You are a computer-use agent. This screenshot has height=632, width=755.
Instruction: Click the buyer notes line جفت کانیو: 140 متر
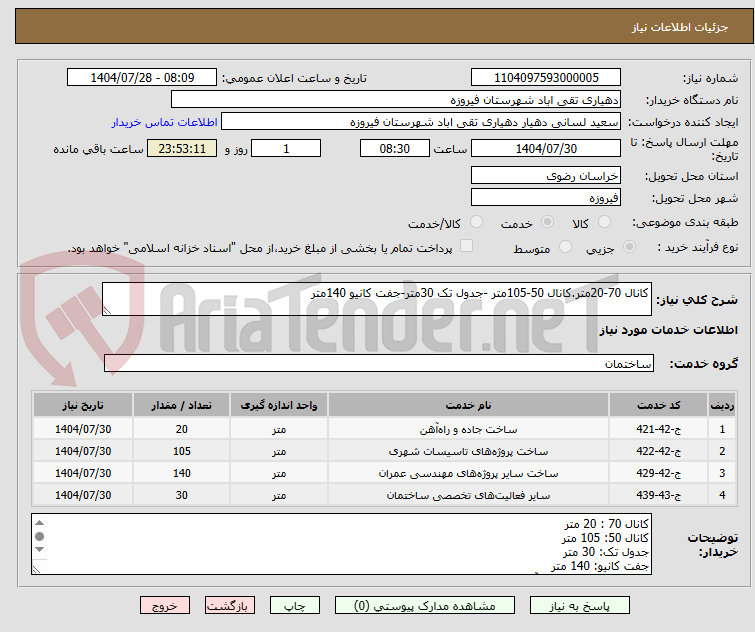[599, 566]
